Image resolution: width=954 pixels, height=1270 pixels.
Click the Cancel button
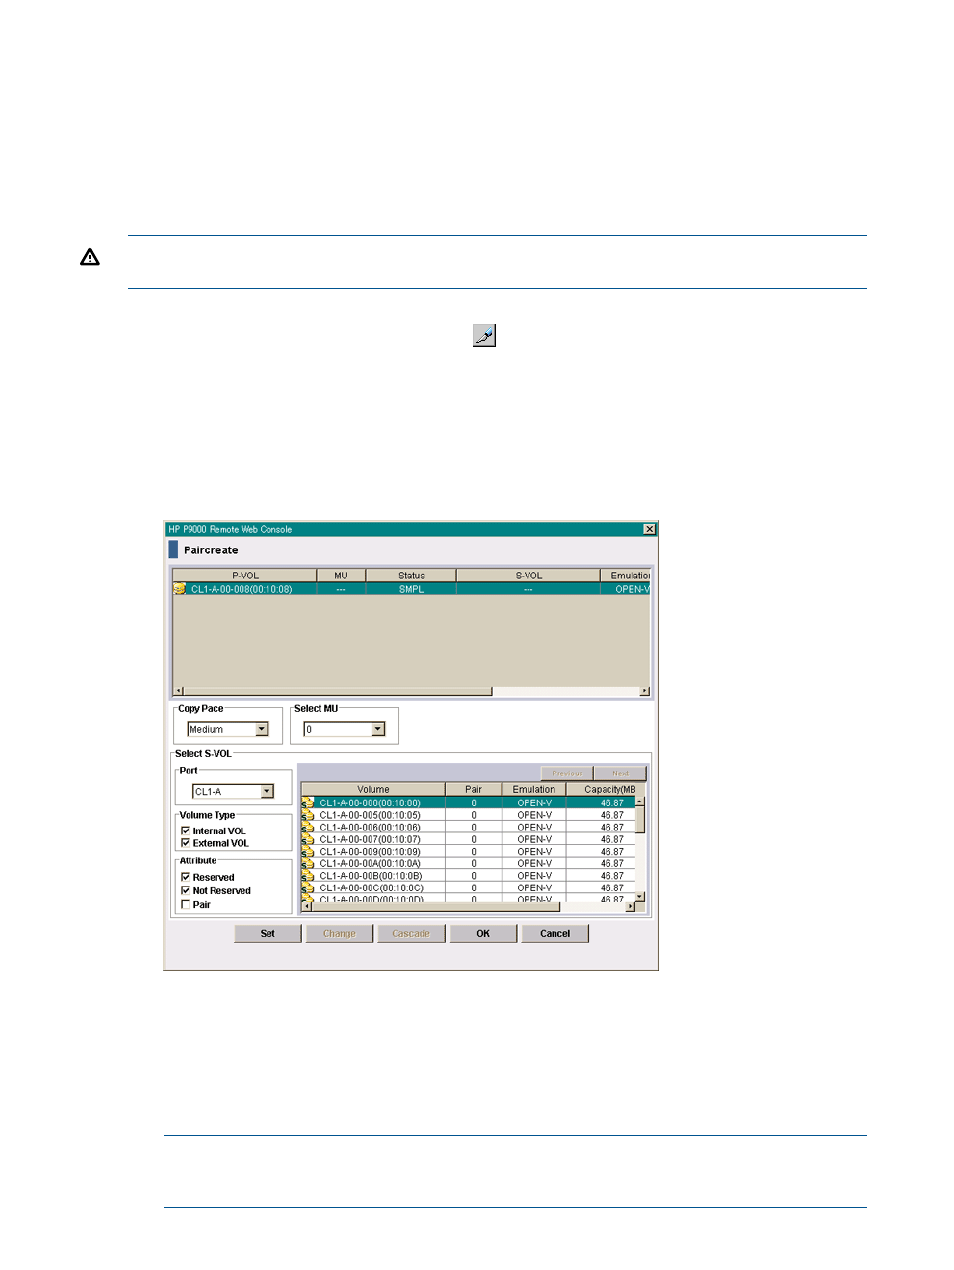555,933
